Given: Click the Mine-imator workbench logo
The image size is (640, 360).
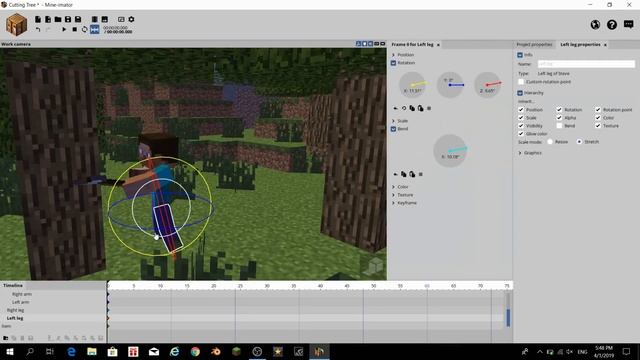Looking at the screenshot, I should click(x=16, y=24).
